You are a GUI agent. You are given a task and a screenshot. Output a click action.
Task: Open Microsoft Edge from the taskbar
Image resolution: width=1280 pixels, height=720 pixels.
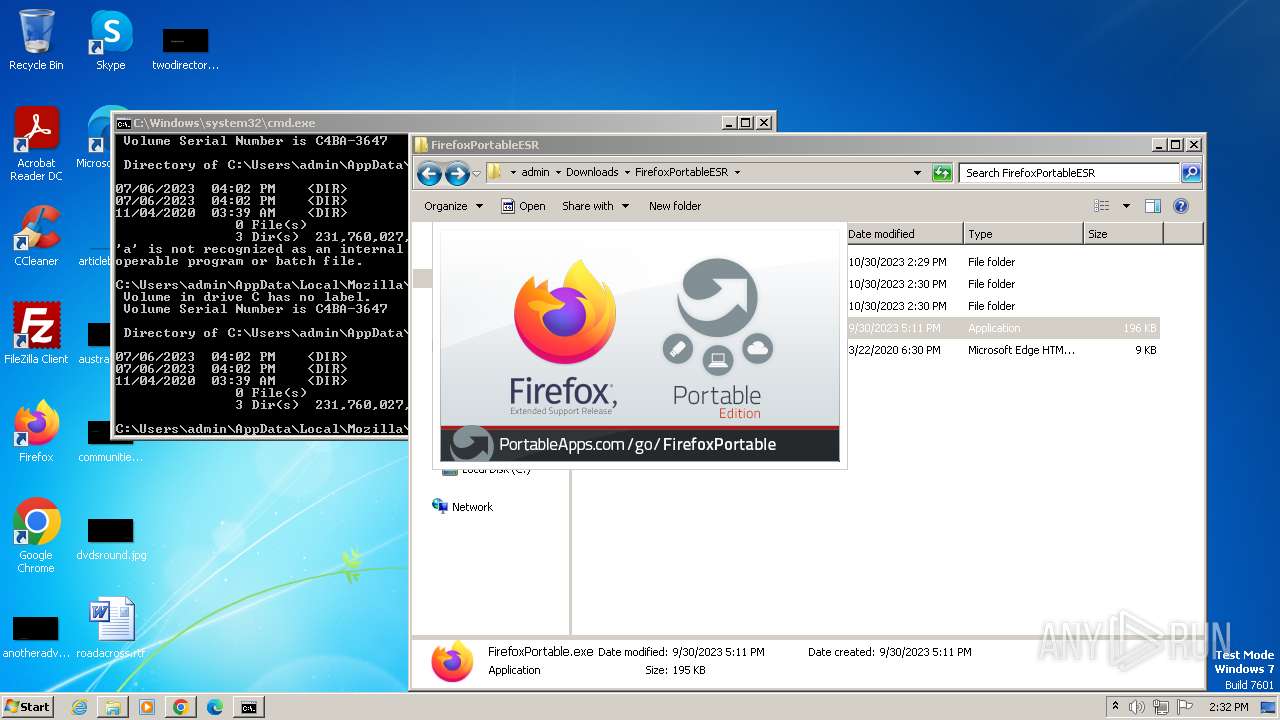point(215,707)
